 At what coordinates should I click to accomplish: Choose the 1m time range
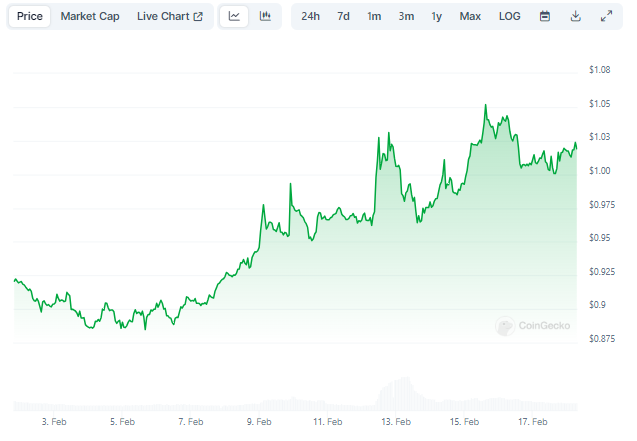[374, 16]
